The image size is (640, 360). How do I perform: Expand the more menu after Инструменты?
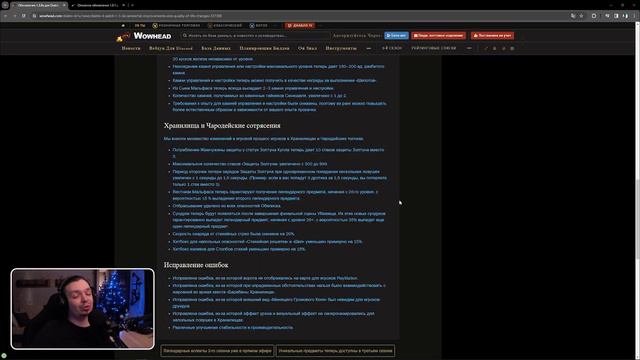click(369, 48)
